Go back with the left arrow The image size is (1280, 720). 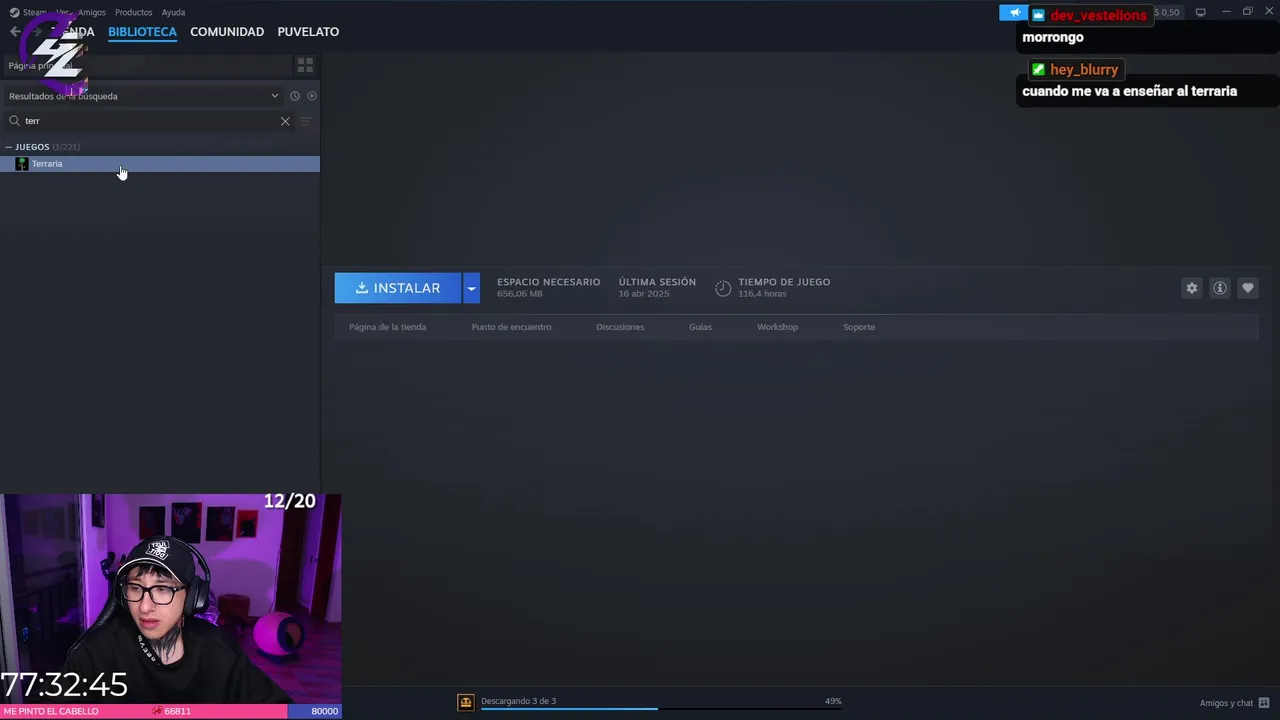pyautogui.click(x=15, y=32)
